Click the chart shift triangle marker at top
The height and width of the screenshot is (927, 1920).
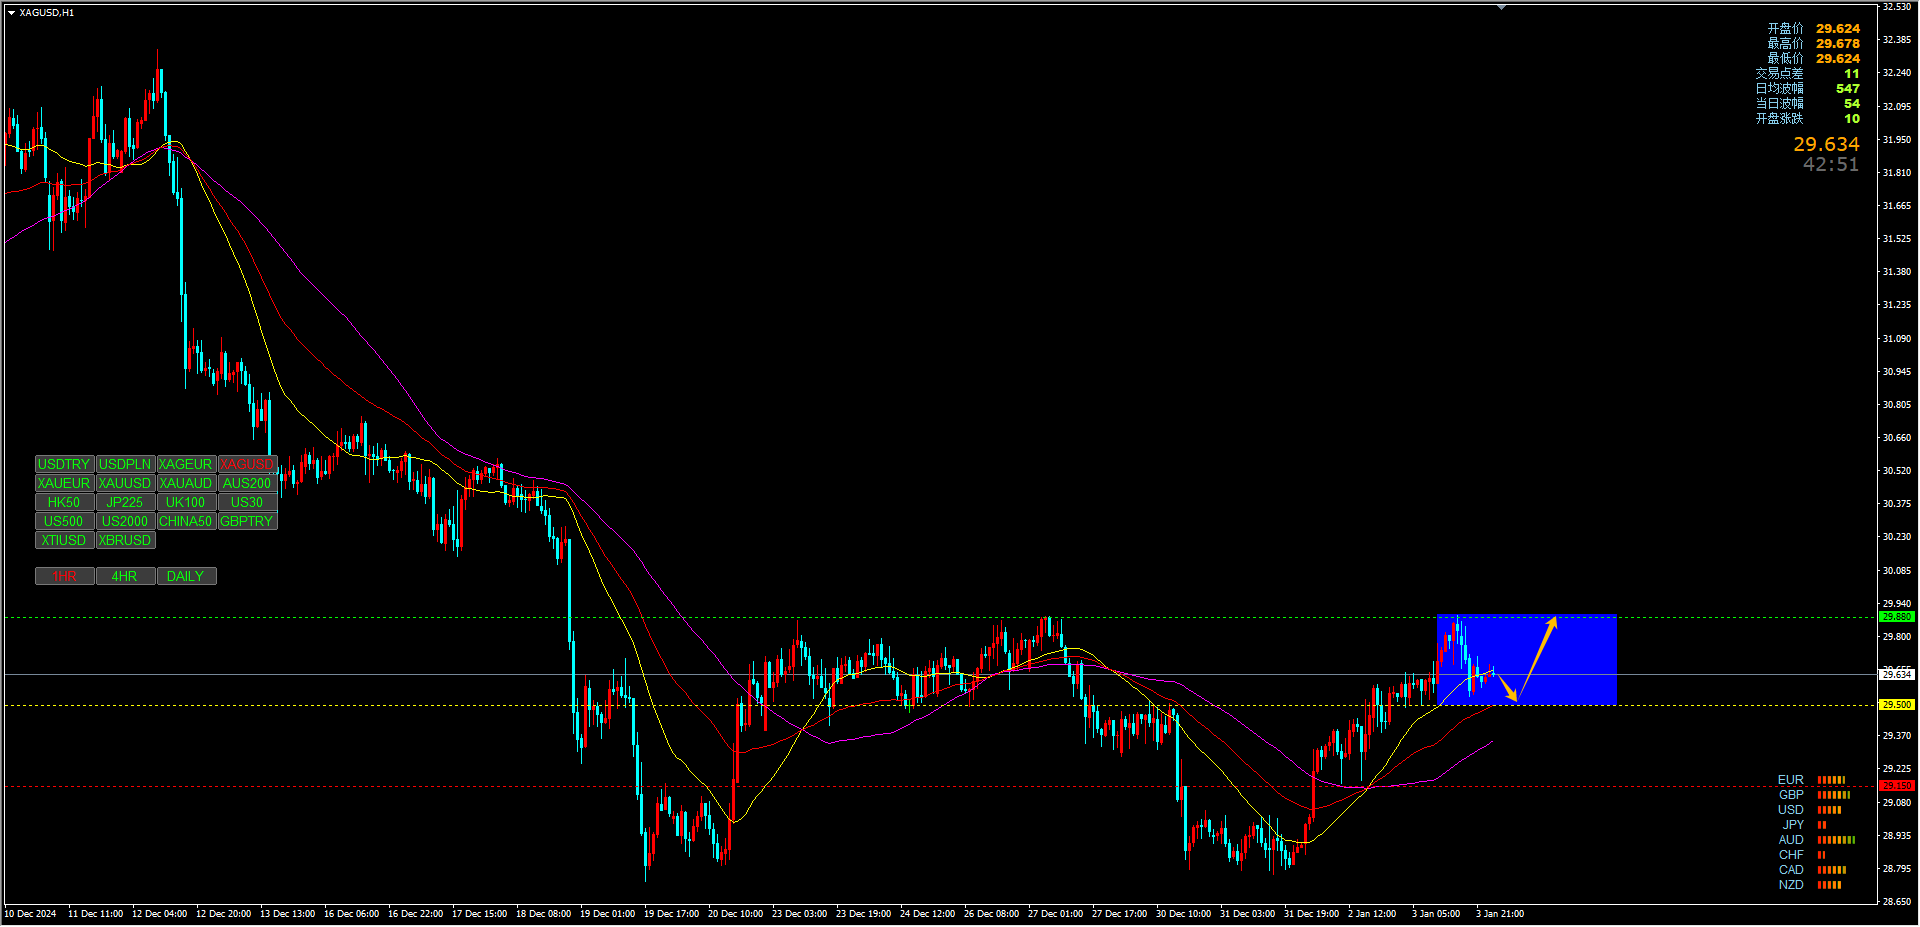click(1501, 7)
